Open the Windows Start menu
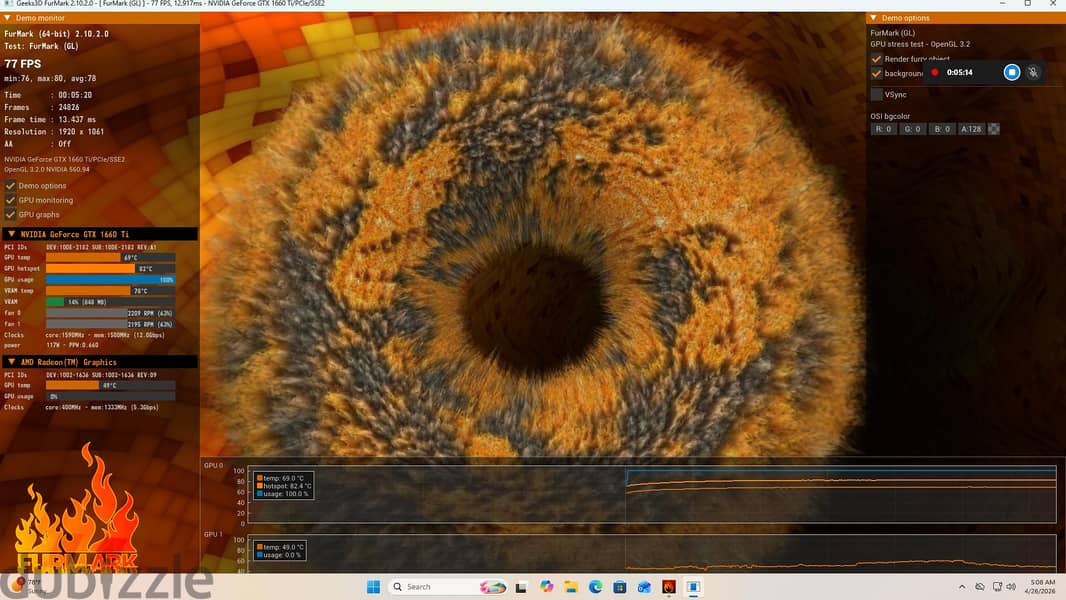 pos(373,587)
